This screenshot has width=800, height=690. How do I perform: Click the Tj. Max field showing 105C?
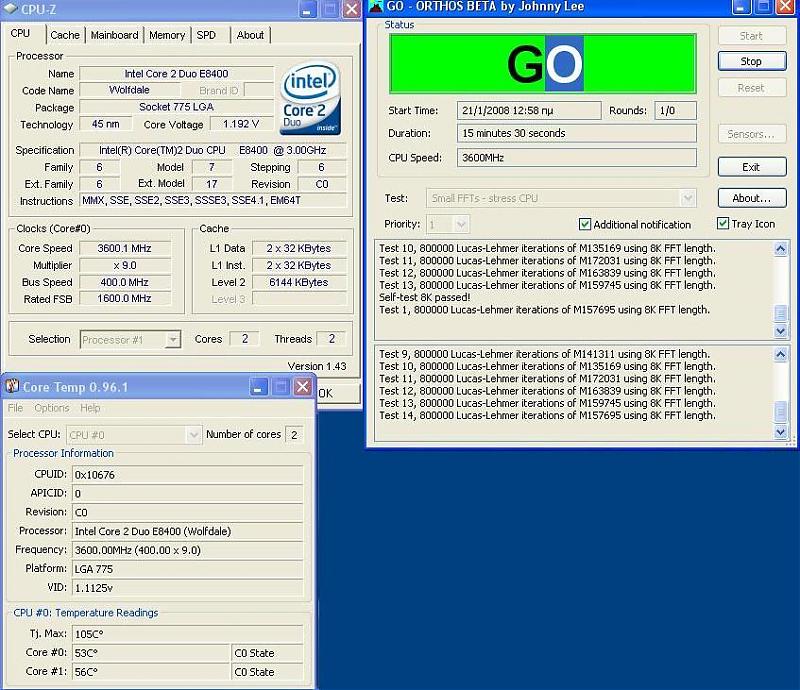[188, 634]
